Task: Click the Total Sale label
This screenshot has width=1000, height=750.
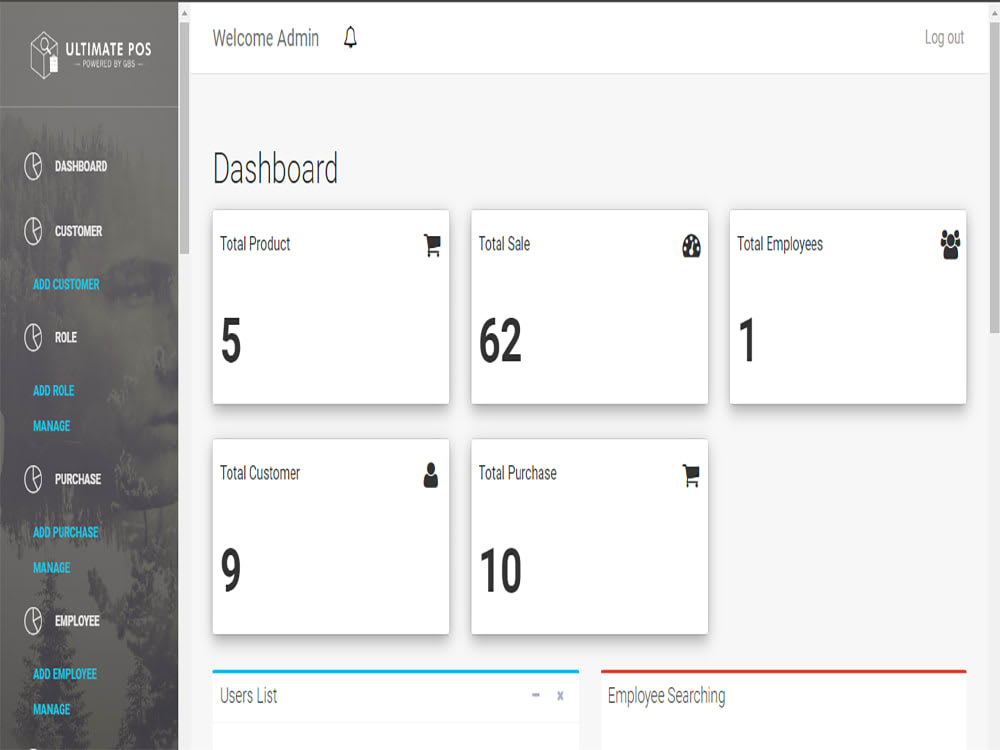Action: (504, 244)
